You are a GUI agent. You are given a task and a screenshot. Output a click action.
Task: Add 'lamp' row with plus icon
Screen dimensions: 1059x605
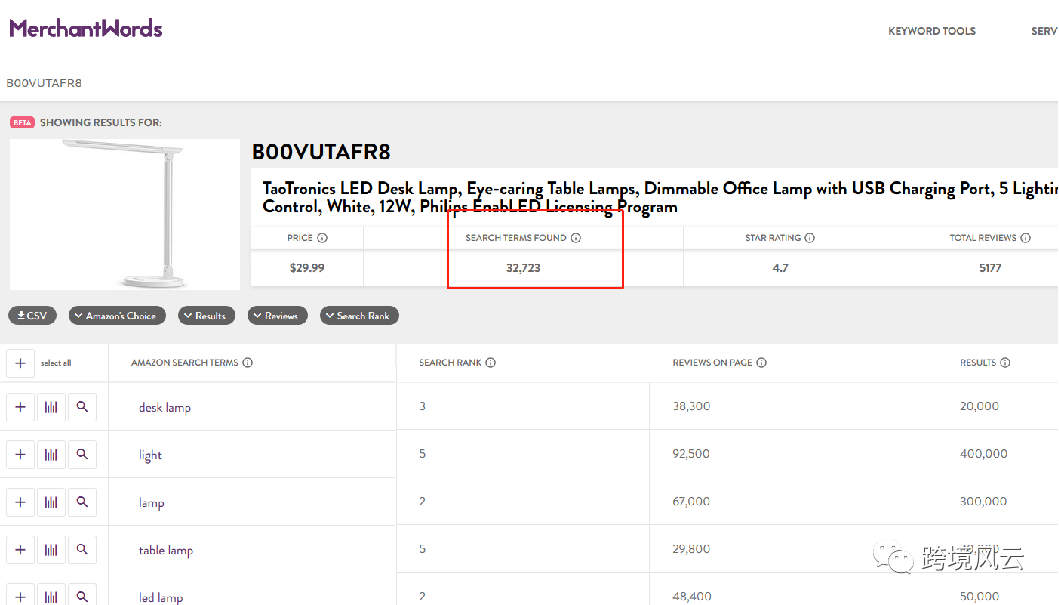[20, 502]
